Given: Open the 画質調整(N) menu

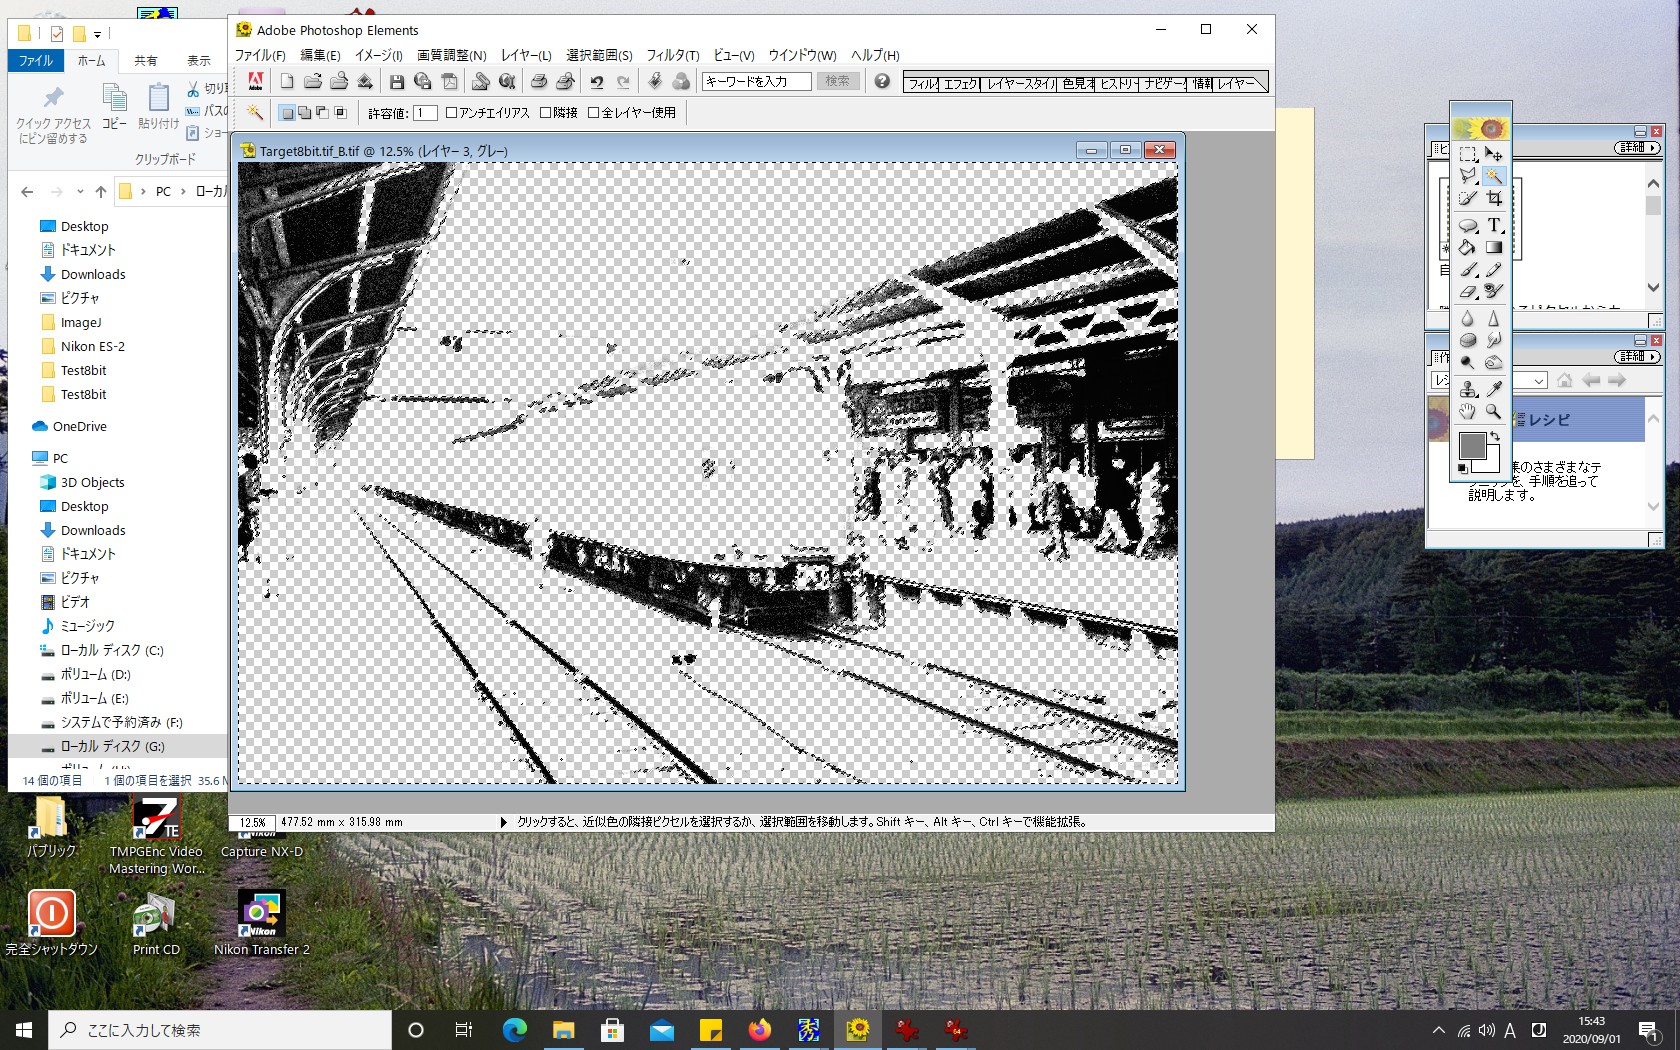Looking at the screenshot, I should click(452, 55).
